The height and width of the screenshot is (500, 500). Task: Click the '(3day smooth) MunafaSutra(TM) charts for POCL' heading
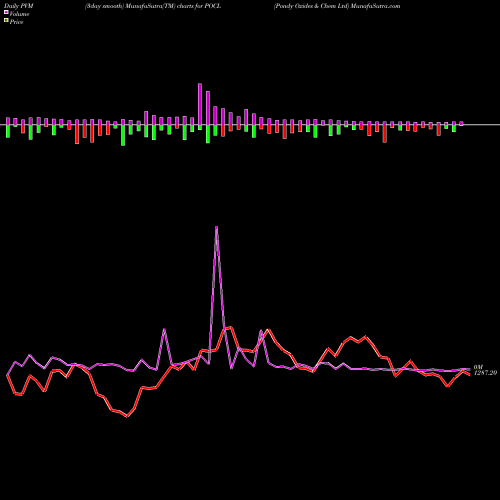point(153,6)
